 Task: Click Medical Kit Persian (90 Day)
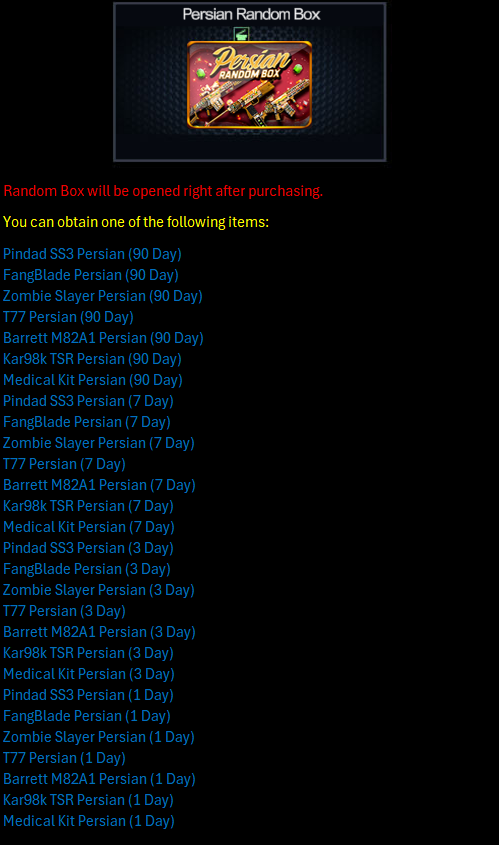[93, 380]
